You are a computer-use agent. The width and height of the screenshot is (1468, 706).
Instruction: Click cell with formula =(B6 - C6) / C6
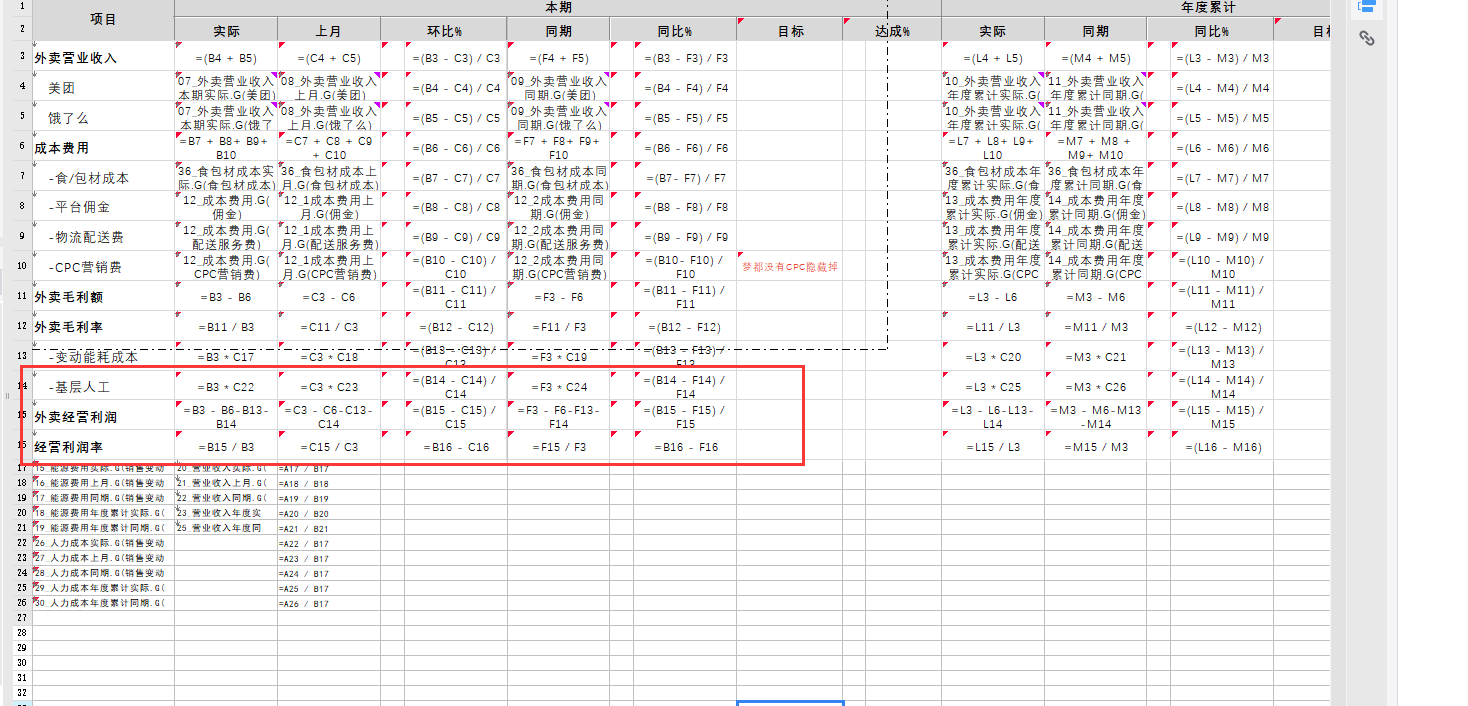click(x=456, y=148)
